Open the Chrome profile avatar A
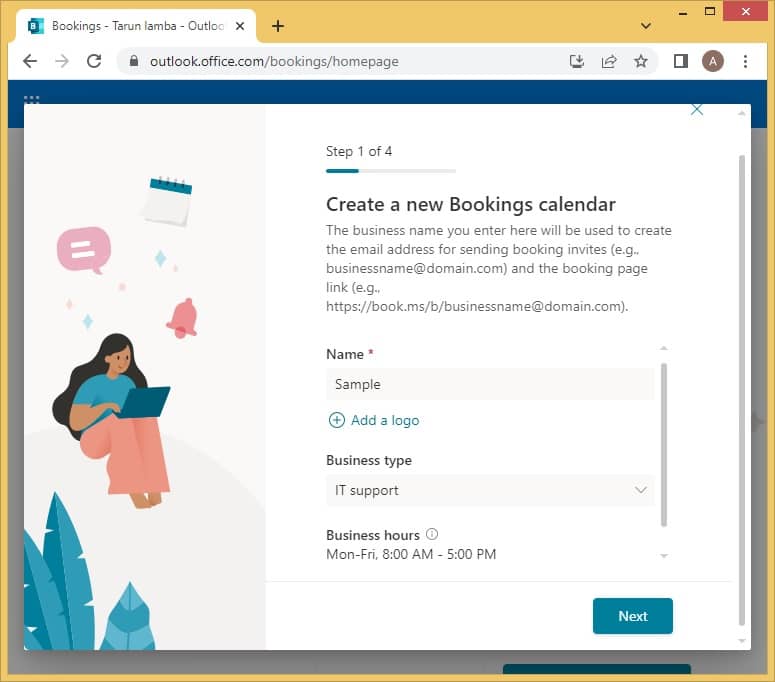775x682 pixels. click(x=713, y=61)
